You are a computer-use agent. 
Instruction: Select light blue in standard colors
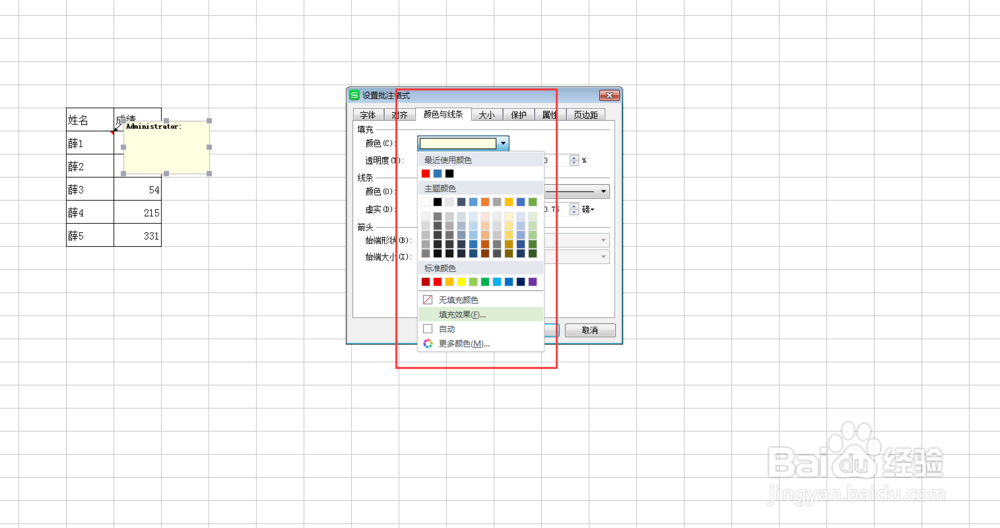click(x=497, y=282)
